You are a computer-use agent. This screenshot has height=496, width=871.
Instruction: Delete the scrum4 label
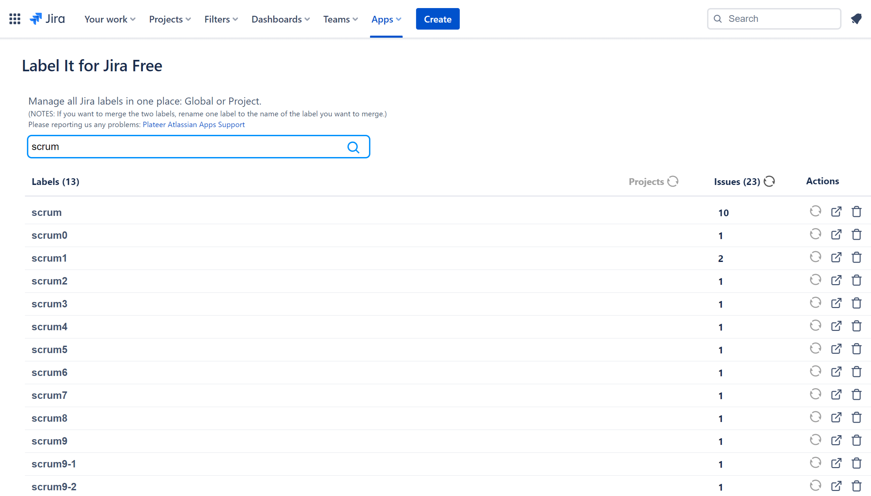857,326
